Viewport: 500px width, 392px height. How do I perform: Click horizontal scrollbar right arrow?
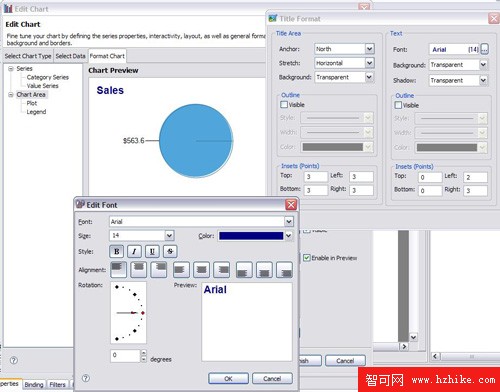pos(404,346)
